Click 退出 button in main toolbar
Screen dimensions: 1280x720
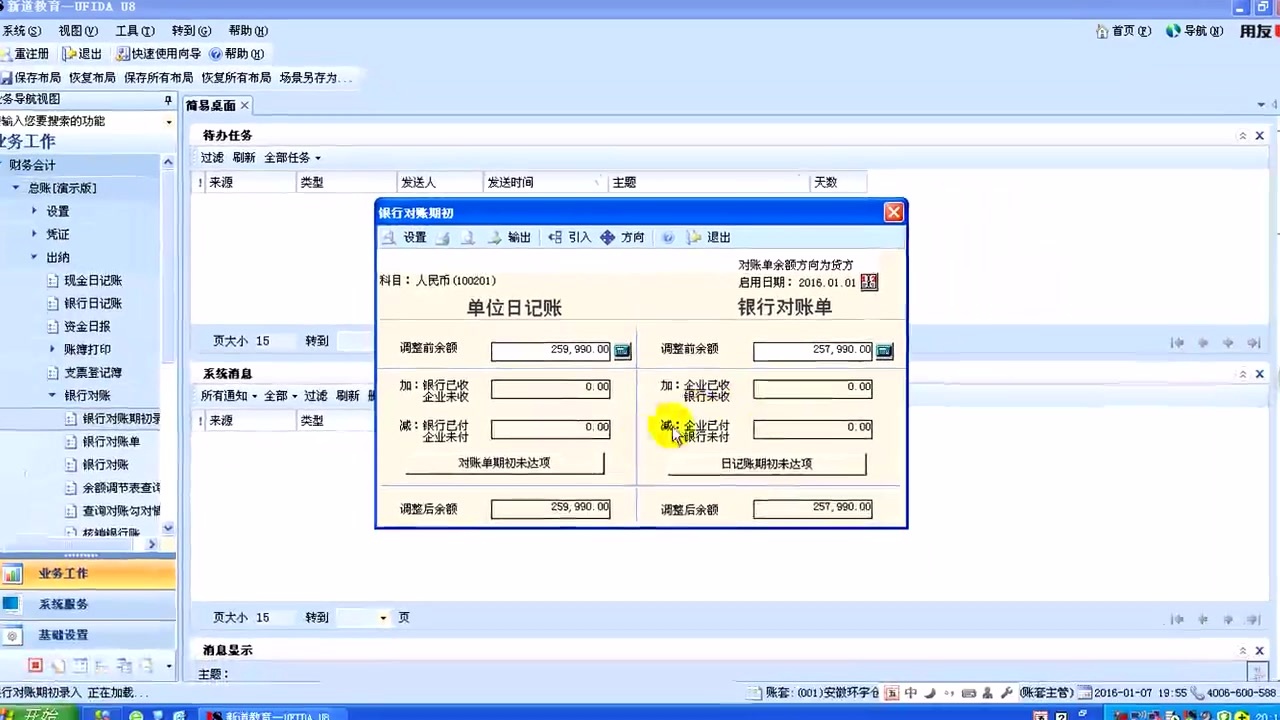83,54
